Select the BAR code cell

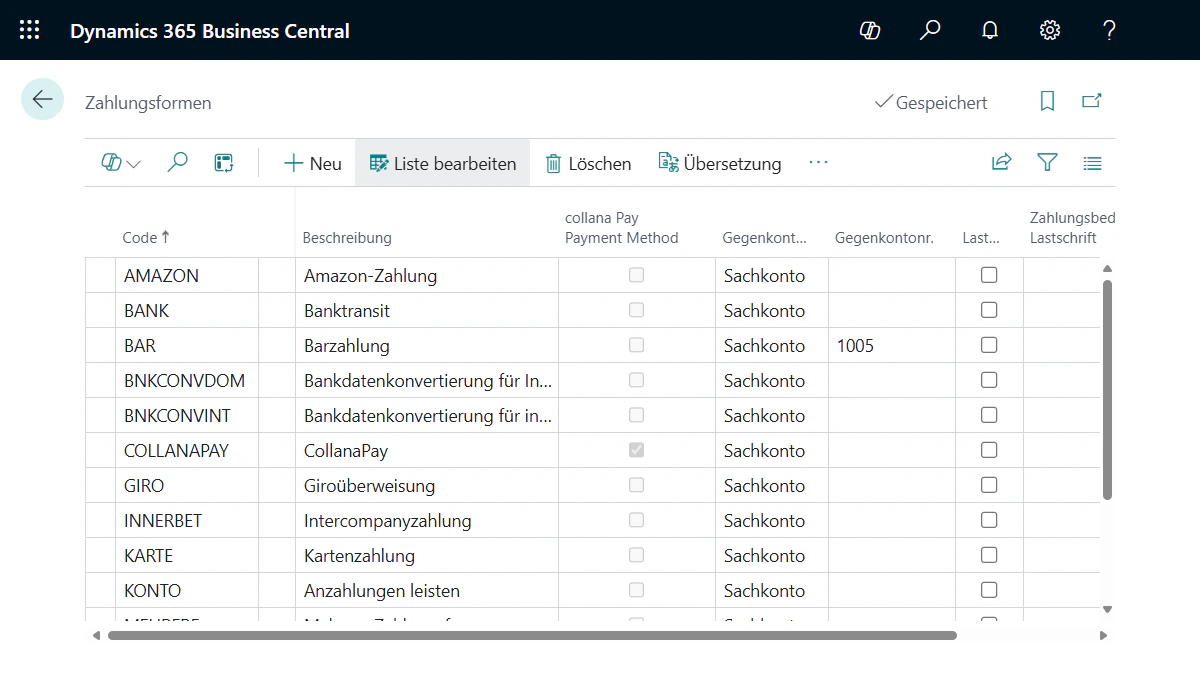pyautogui.click(x=187, y=345)
